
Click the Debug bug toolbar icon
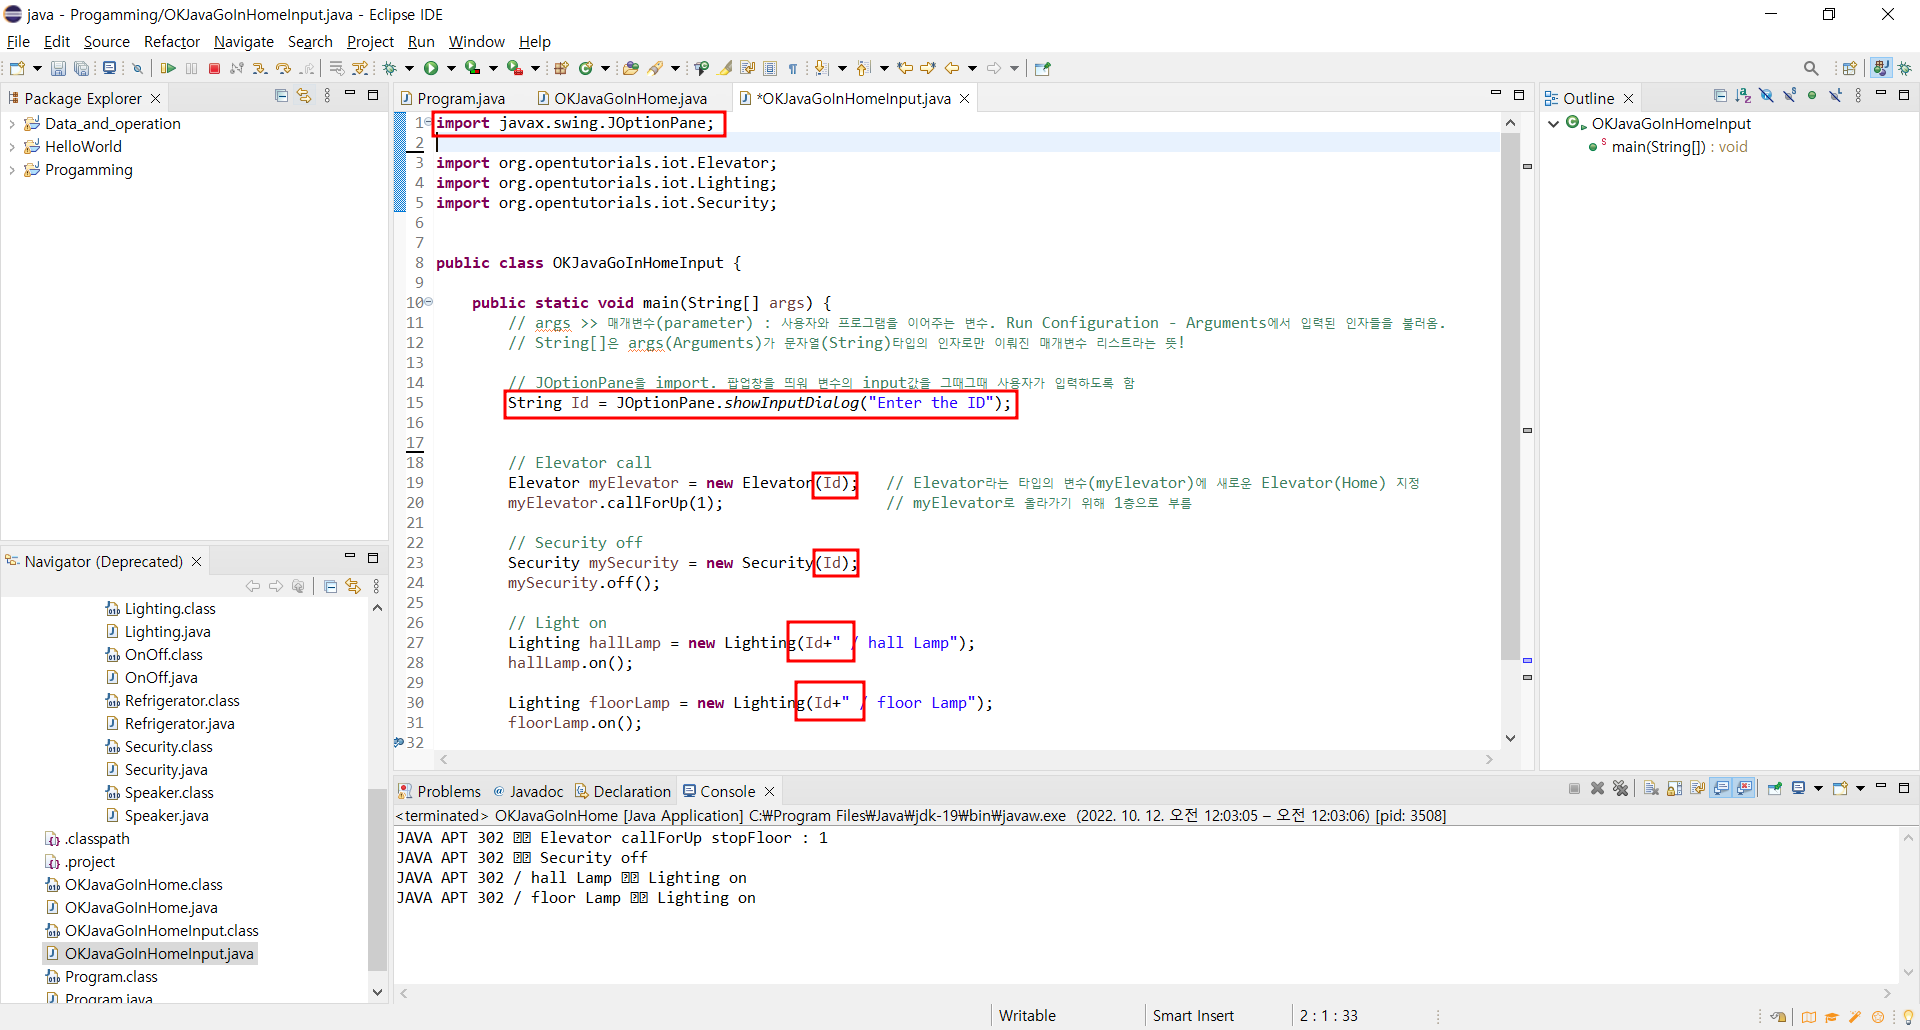(390, 68)
